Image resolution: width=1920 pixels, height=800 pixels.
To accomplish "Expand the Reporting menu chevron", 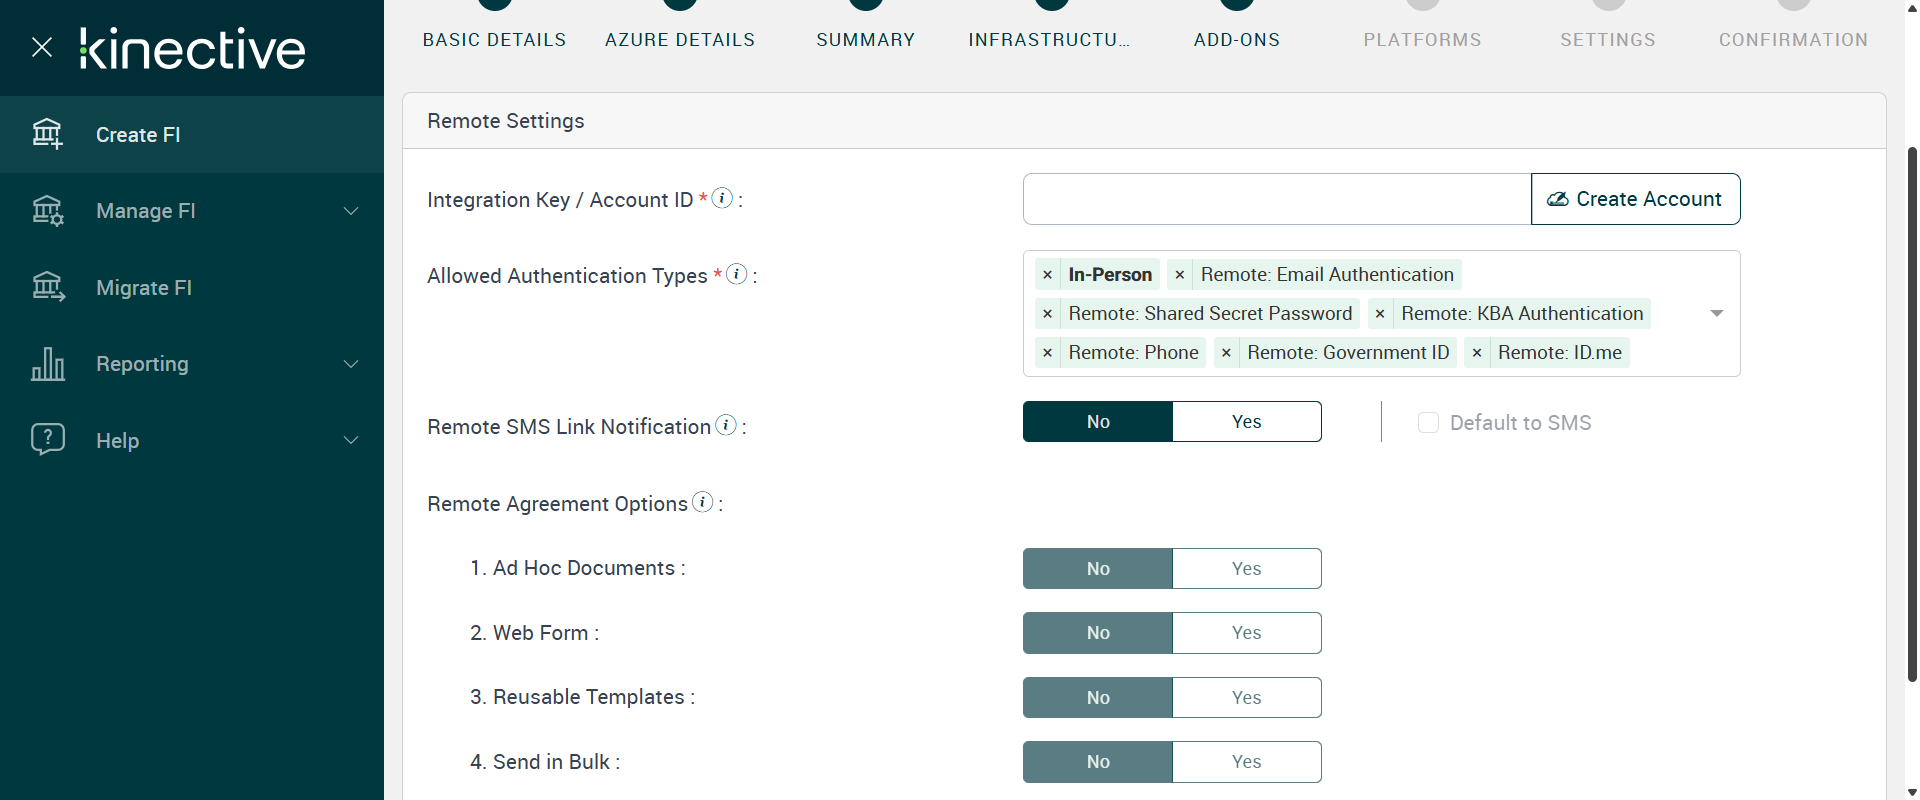I will (x=351, y=364).
